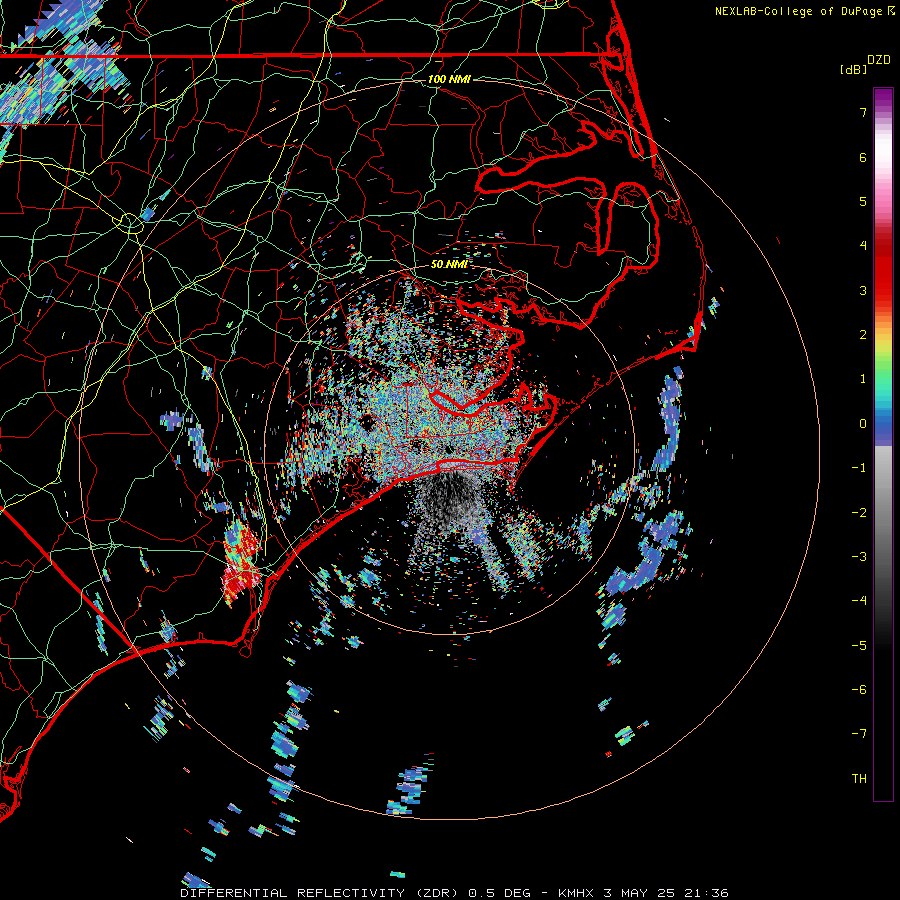900x900 pixels.
Task: Click the "[dB]" units label
Action: pos(854,69)
